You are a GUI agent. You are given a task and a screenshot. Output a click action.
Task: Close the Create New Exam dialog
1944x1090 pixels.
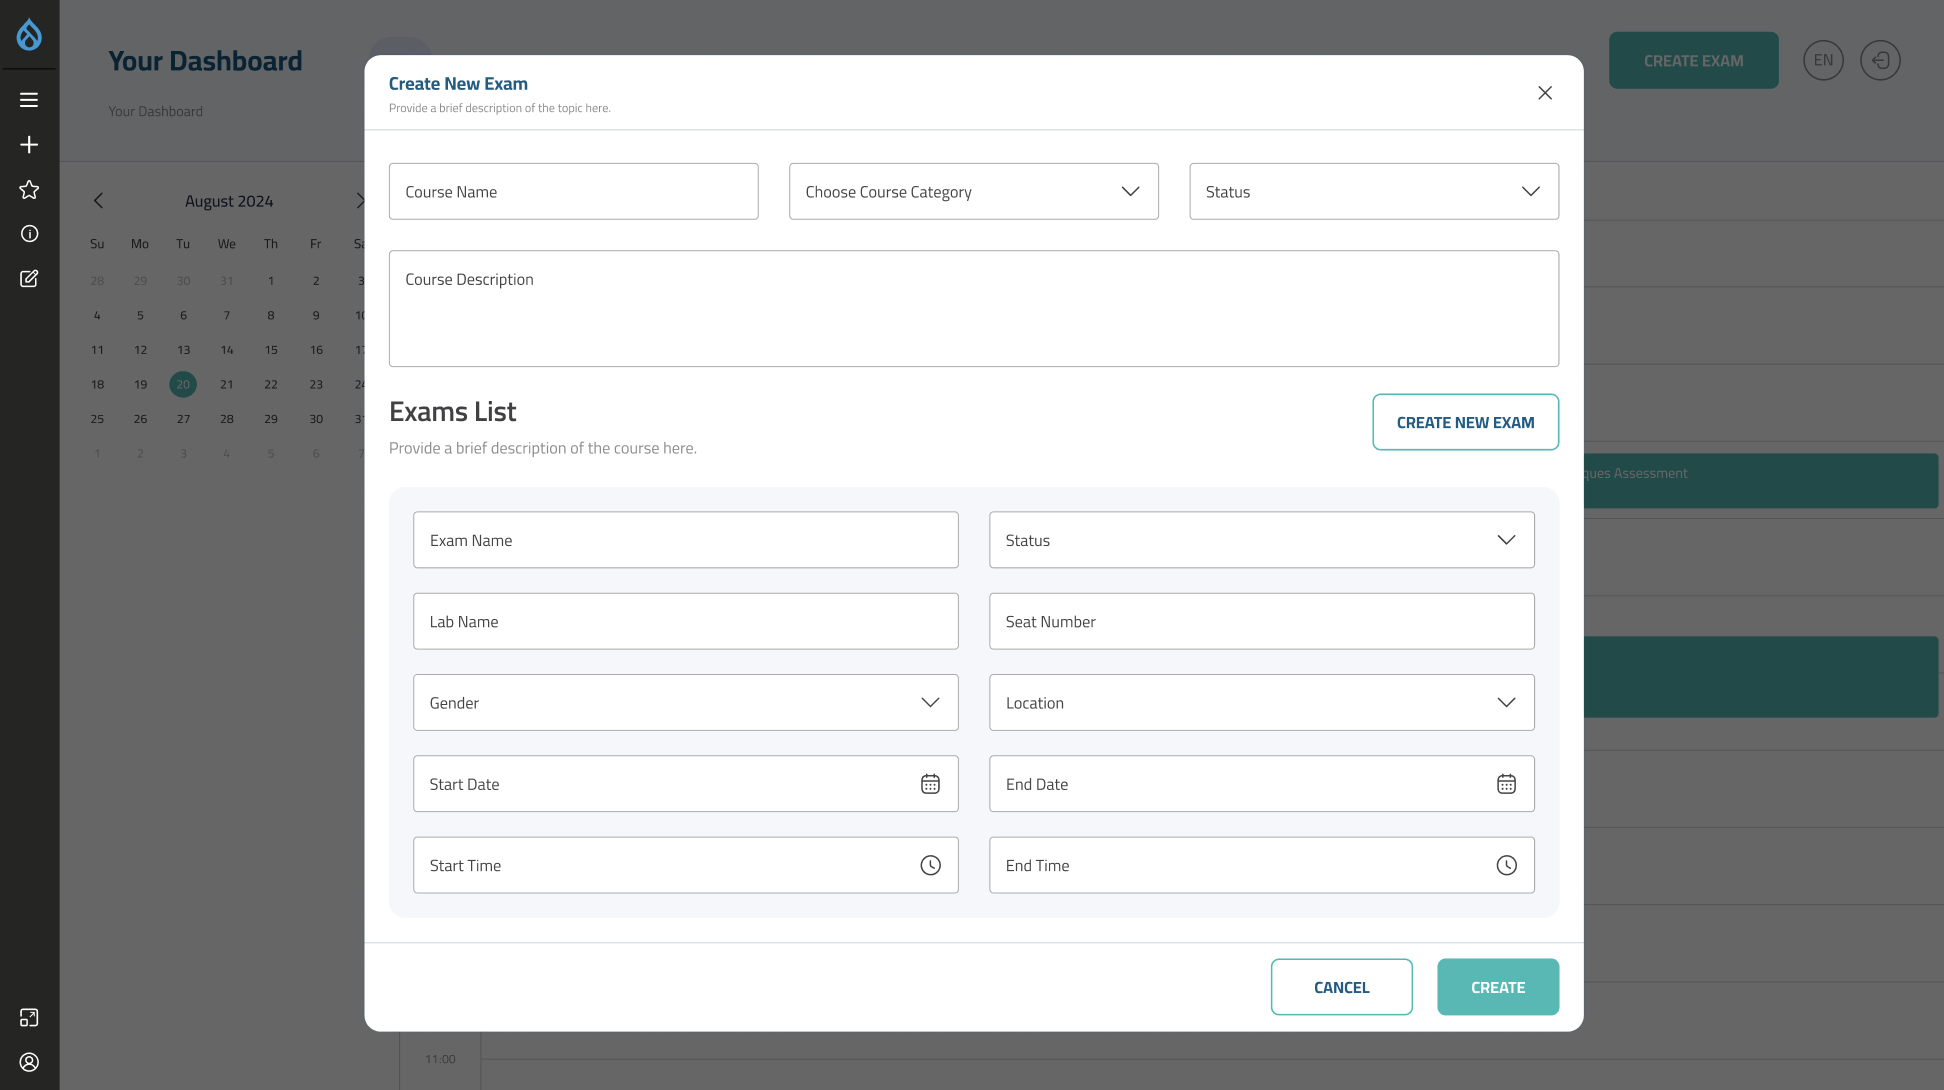[x=1545, y=93]
